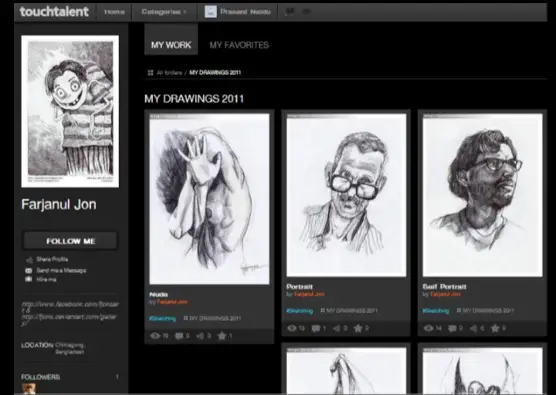
Task: Open the partially visible drawing below Portrait
Action: [x=346, y=371]
